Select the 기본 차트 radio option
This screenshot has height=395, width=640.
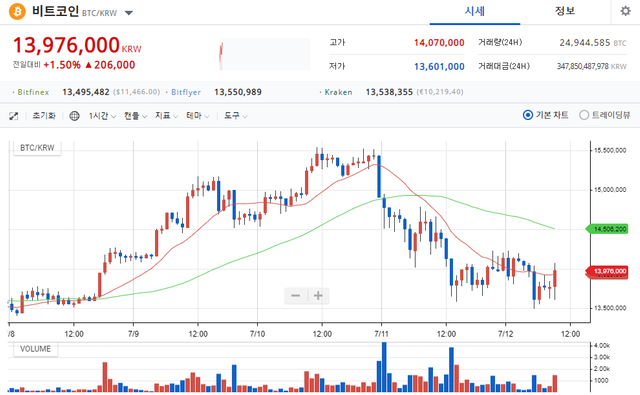point(545,115)
